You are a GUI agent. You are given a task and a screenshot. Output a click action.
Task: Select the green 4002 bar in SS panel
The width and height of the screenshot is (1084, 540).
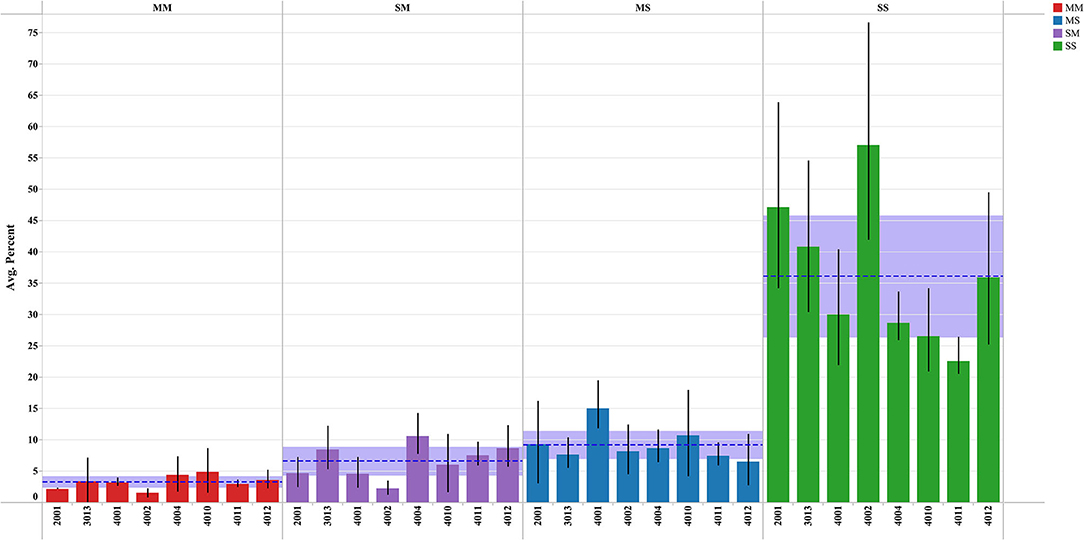tap(868, 324)
